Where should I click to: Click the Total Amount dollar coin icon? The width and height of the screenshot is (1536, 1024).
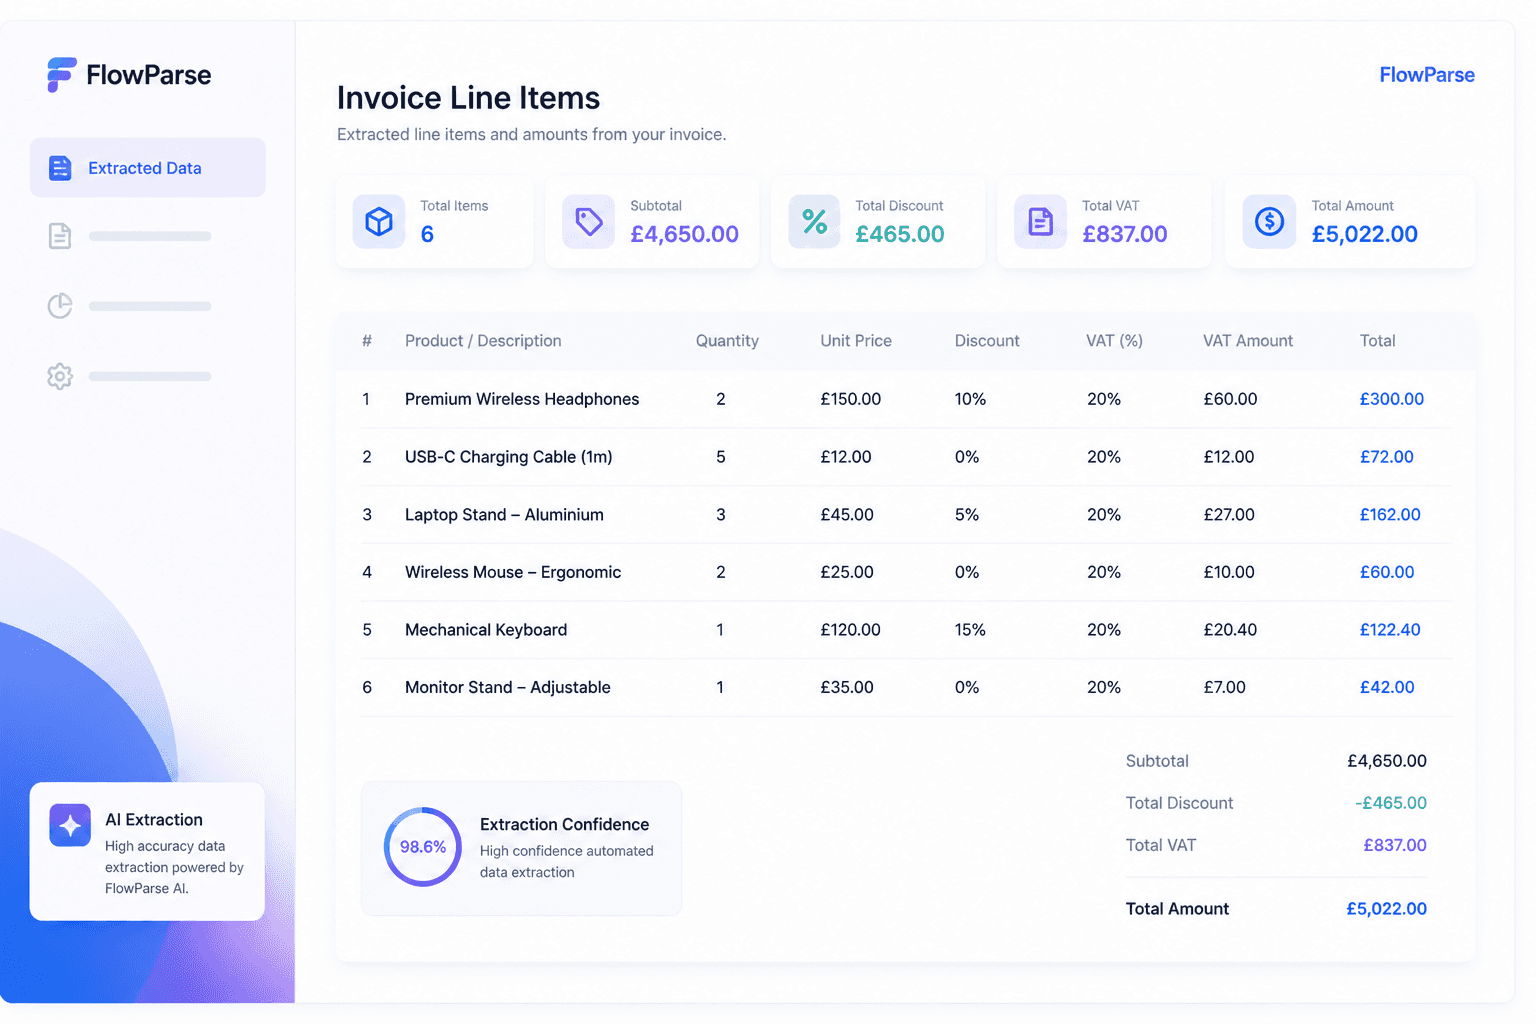pyautogui.click(x=1269, y=221)
